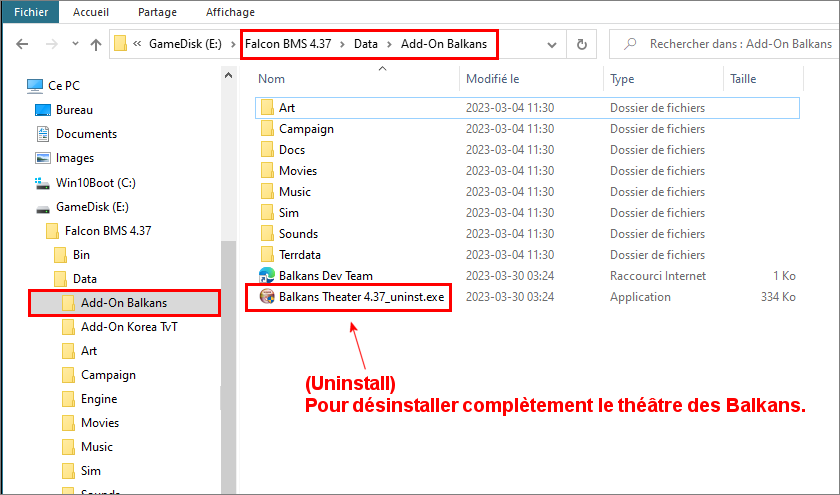
Task: Click Falcon BMS 4.37 in the address path
Action: point(290,45)
